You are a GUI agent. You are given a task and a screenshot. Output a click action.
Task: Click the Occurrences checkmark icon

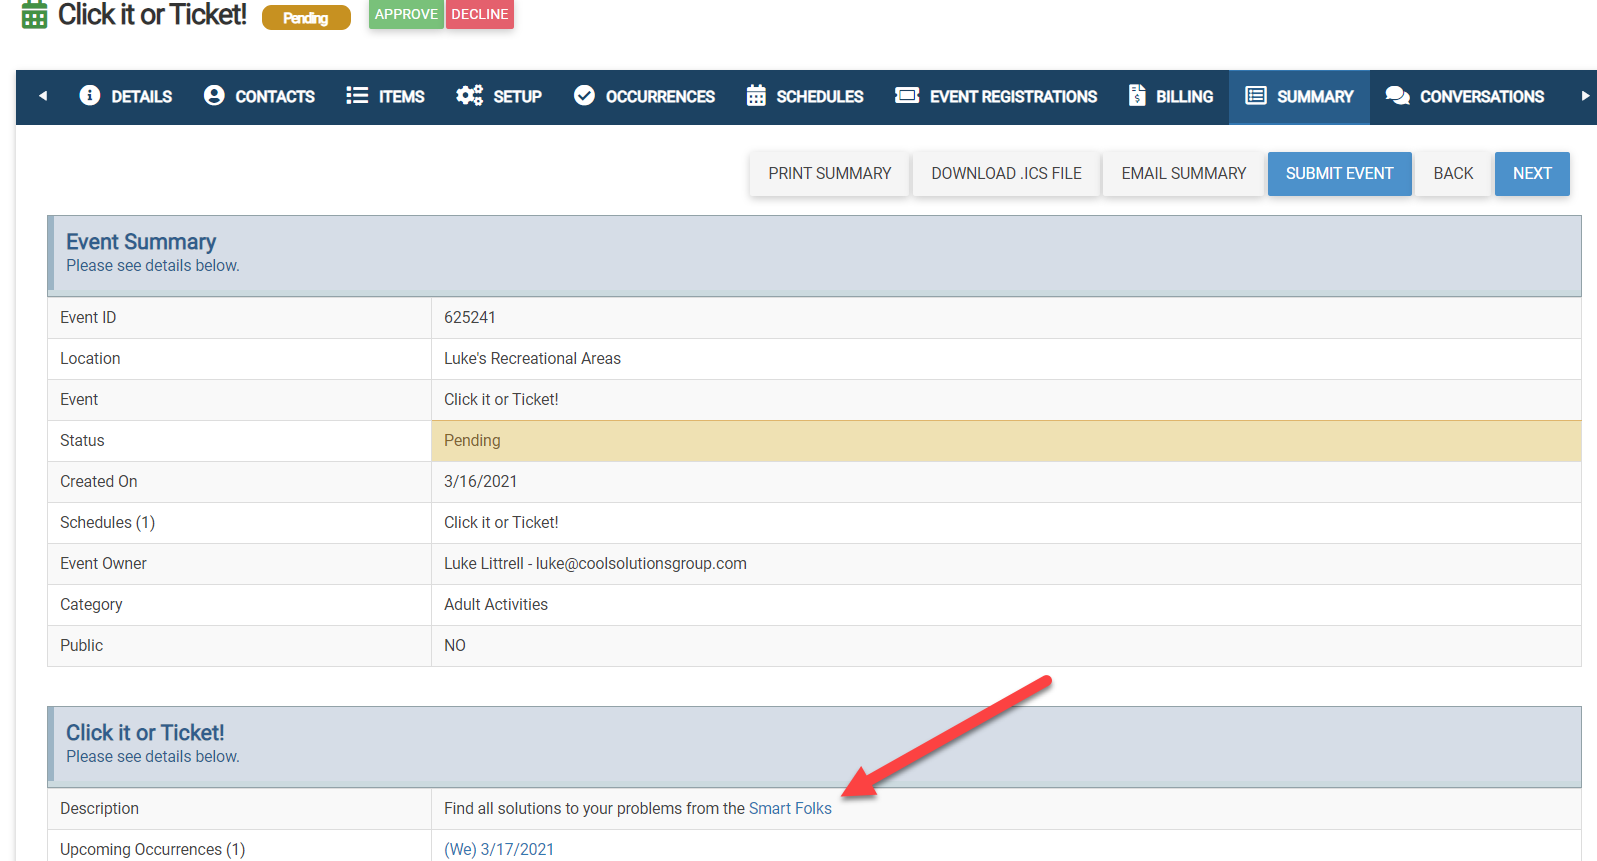[584, 96]
